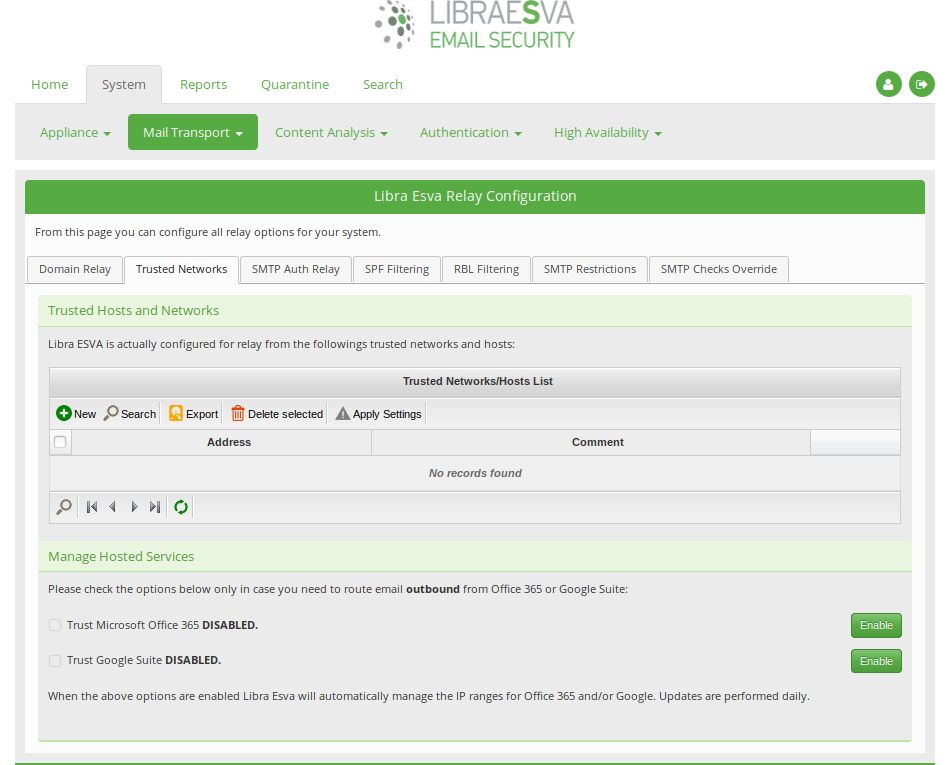Viewport: 950px width, 765px height.
Task: Click the New icon to add a trusted network
Action: coord(68,413)
